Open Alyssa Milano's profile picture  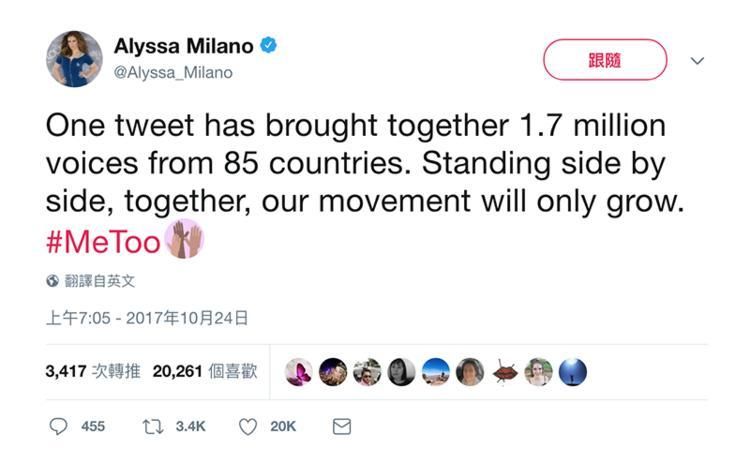pos(74,58)
